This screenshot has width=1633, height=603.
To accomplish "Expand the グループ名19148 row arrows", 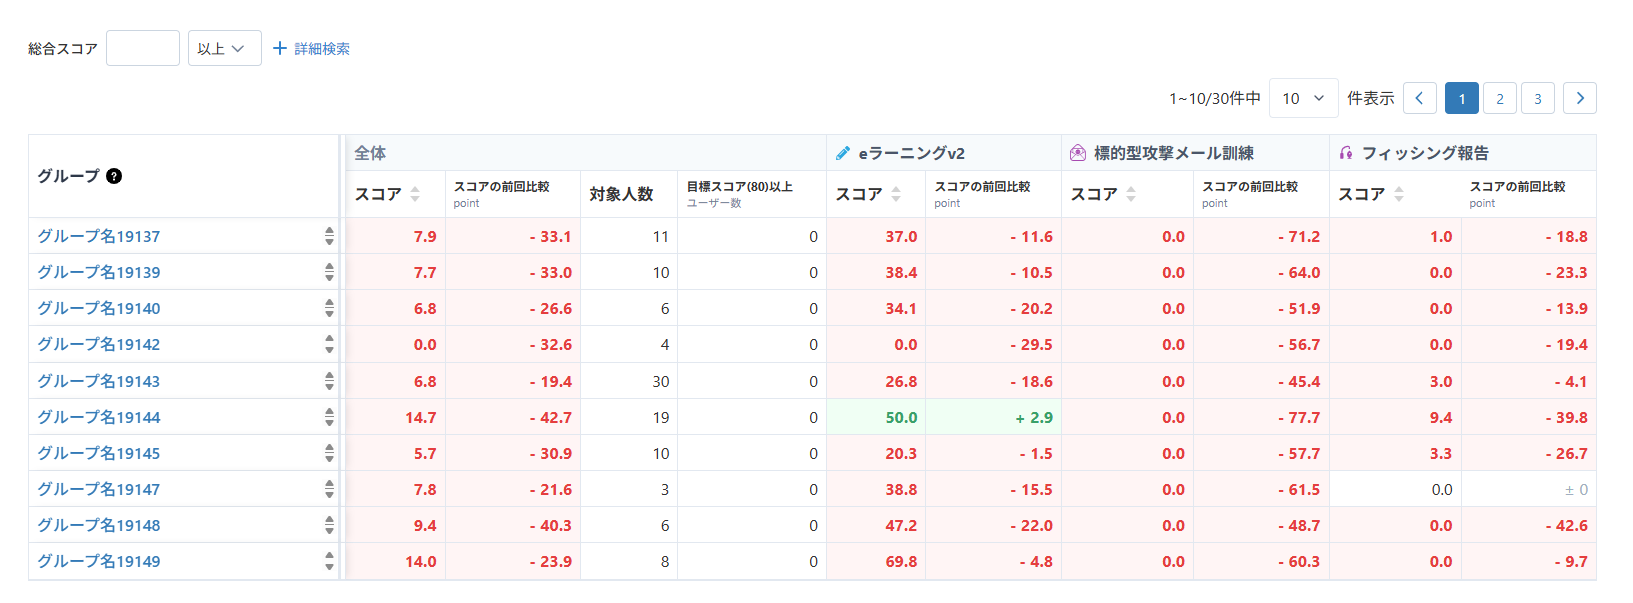I will [329, 525].
